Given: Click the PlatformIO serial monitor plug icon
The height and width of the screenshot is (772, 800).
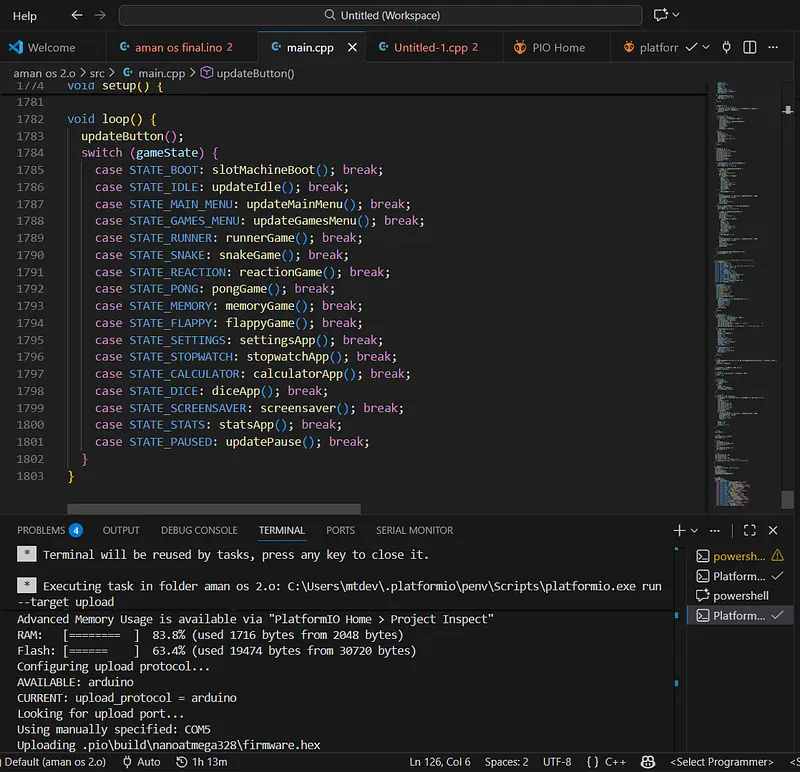Looking at the screenshot, I should 727,47.
